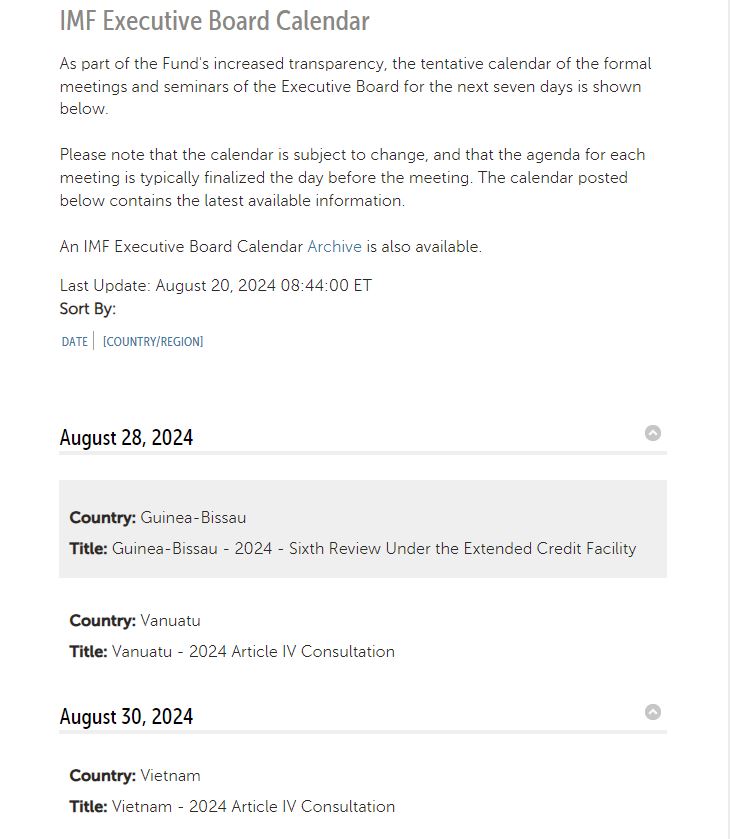The image size is (730, 839).
Task: Click the circular chevron beside August 28
Action: [653, 432]
